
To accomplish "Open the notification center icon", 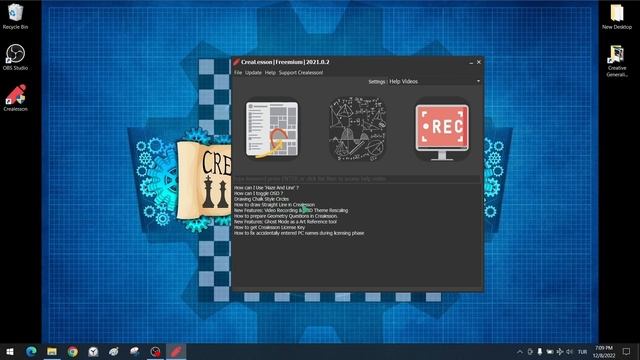I will pos(626,351).
